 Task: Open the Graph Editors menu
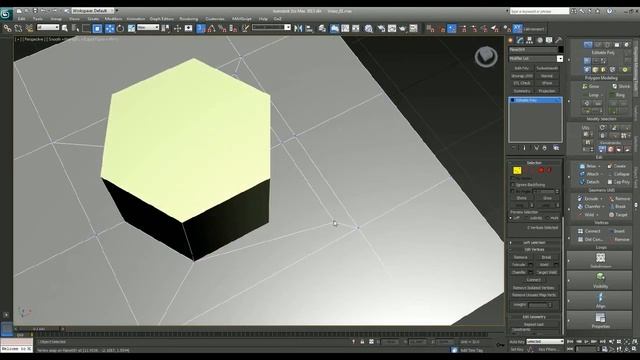pos(162,19)
